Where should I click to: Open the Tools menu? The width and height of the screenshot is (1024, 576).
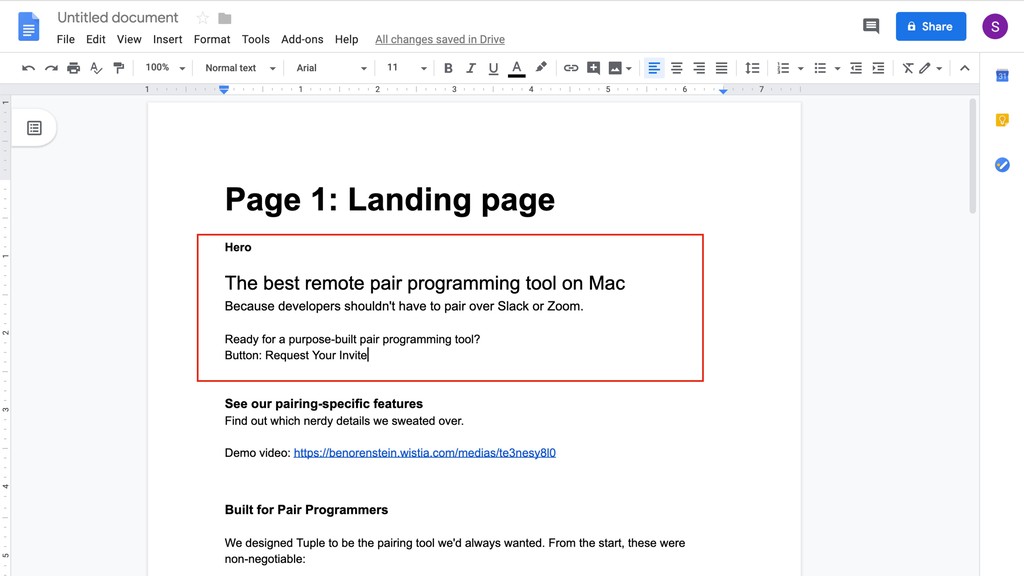point(255,39)
